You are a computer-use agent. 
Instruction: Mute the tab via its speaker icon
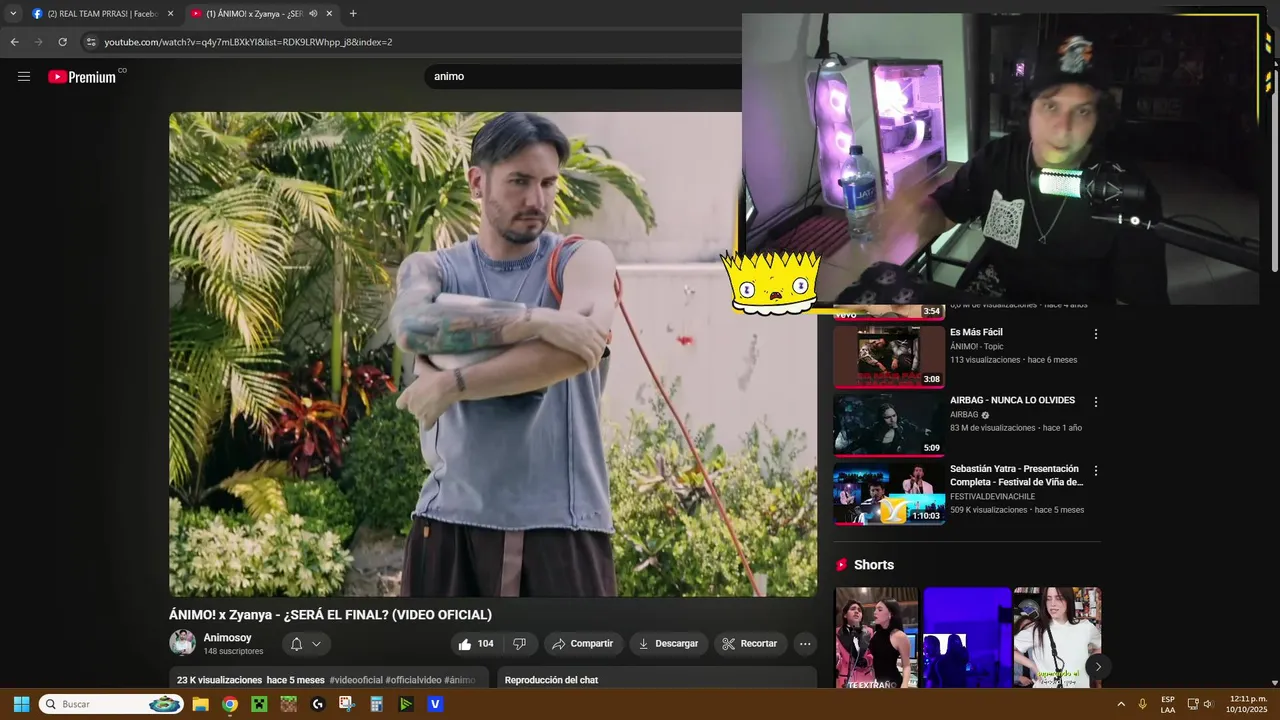[313, 14]
